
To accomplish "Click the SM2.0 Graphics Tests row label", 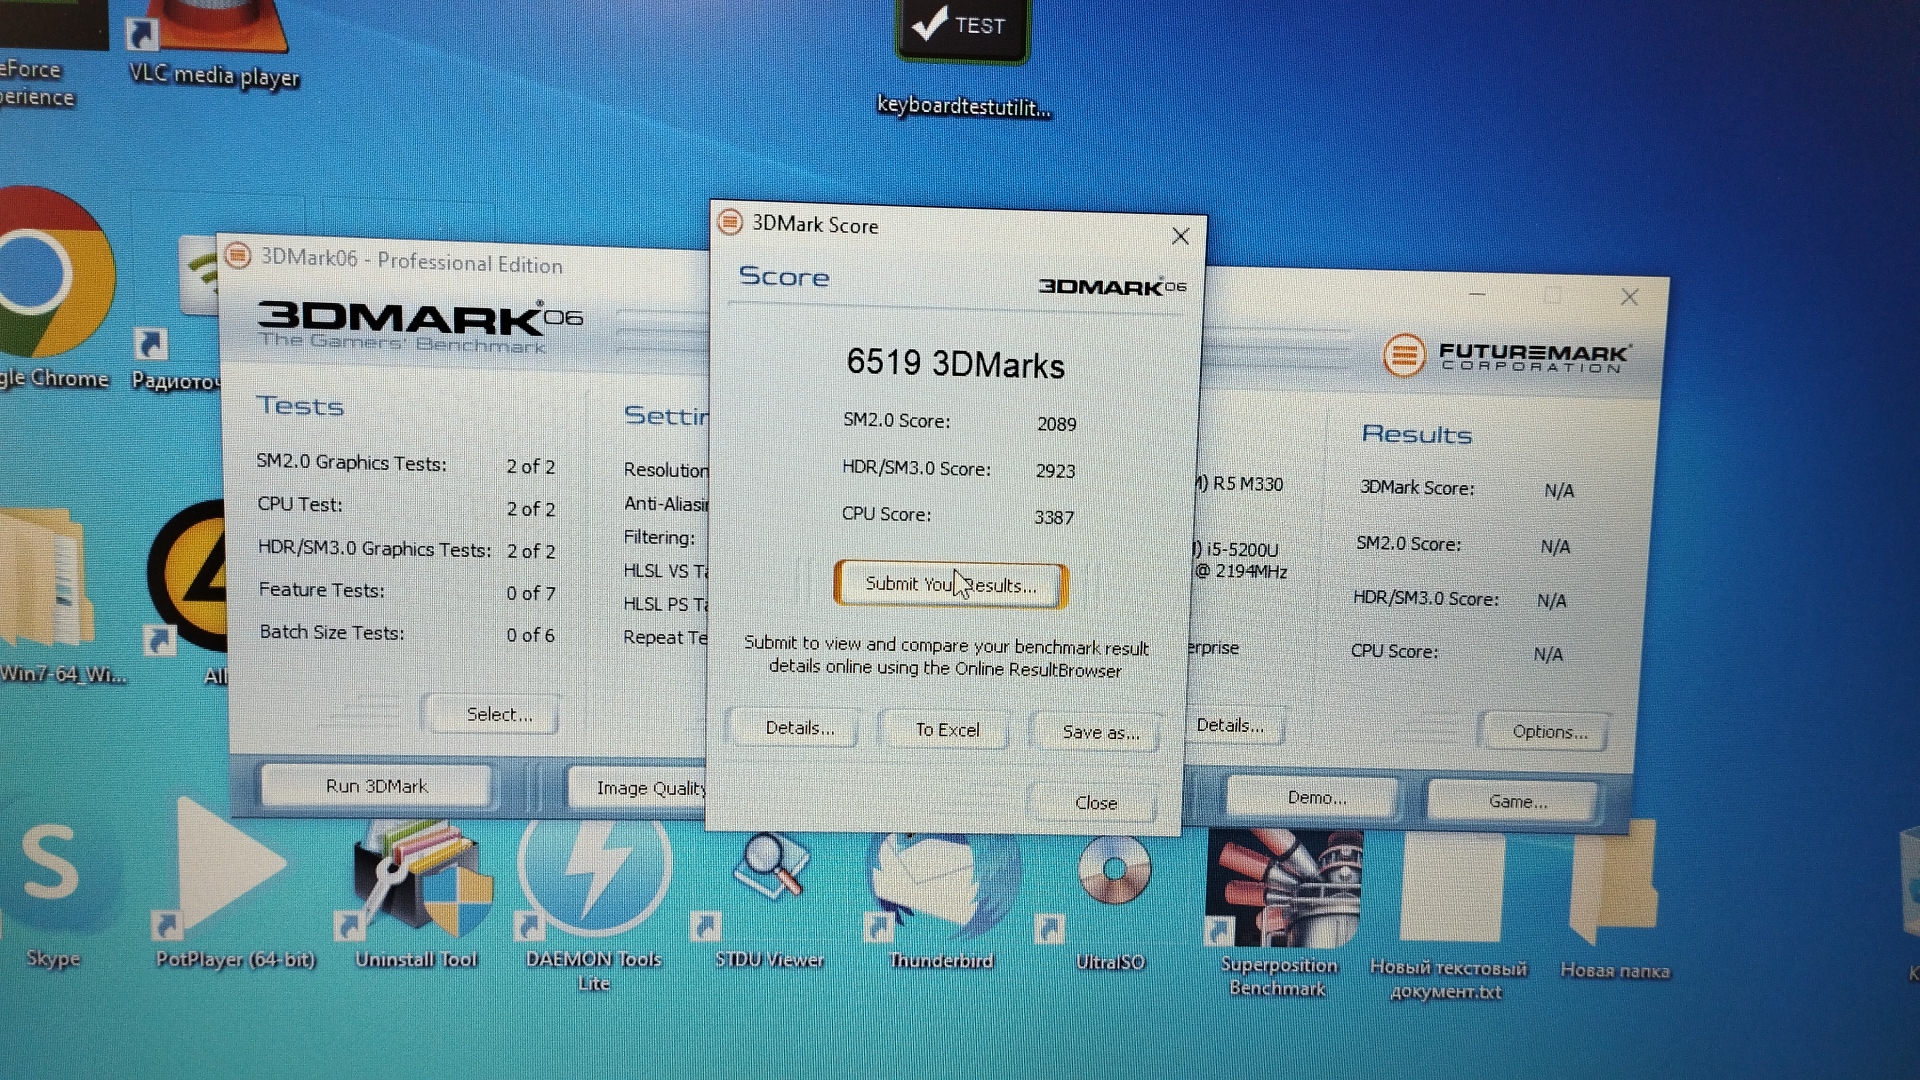I will [x=351, y=462].
